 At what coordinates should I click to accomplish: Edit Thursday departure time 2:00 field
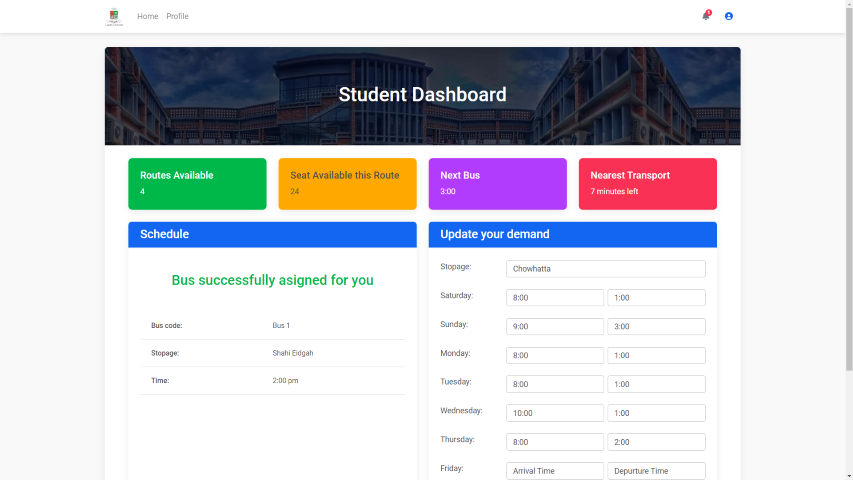[657, 442]
